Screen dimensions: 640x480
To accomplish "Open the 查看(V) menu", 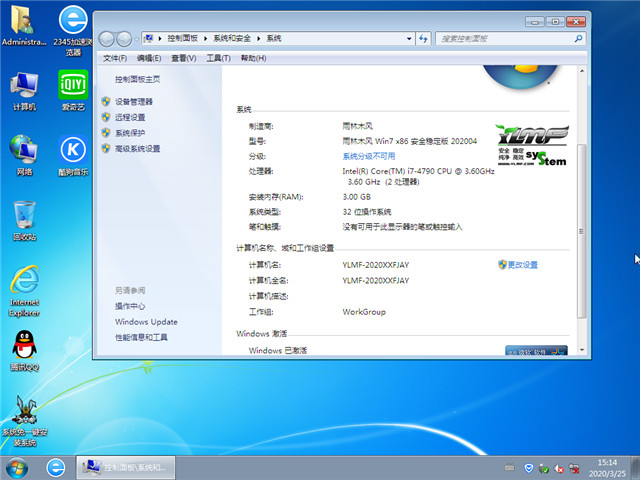I will click(184, 58).
